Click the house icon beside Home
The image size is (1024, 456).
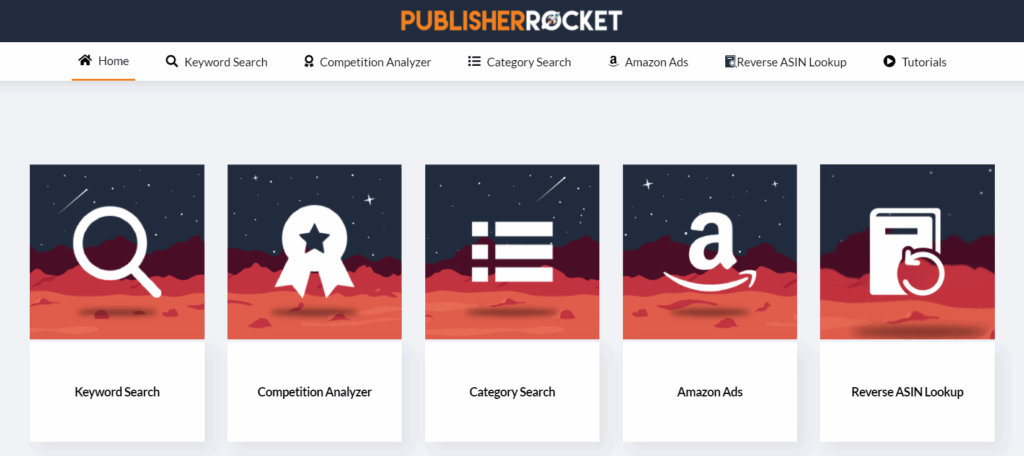pos(85,61)
